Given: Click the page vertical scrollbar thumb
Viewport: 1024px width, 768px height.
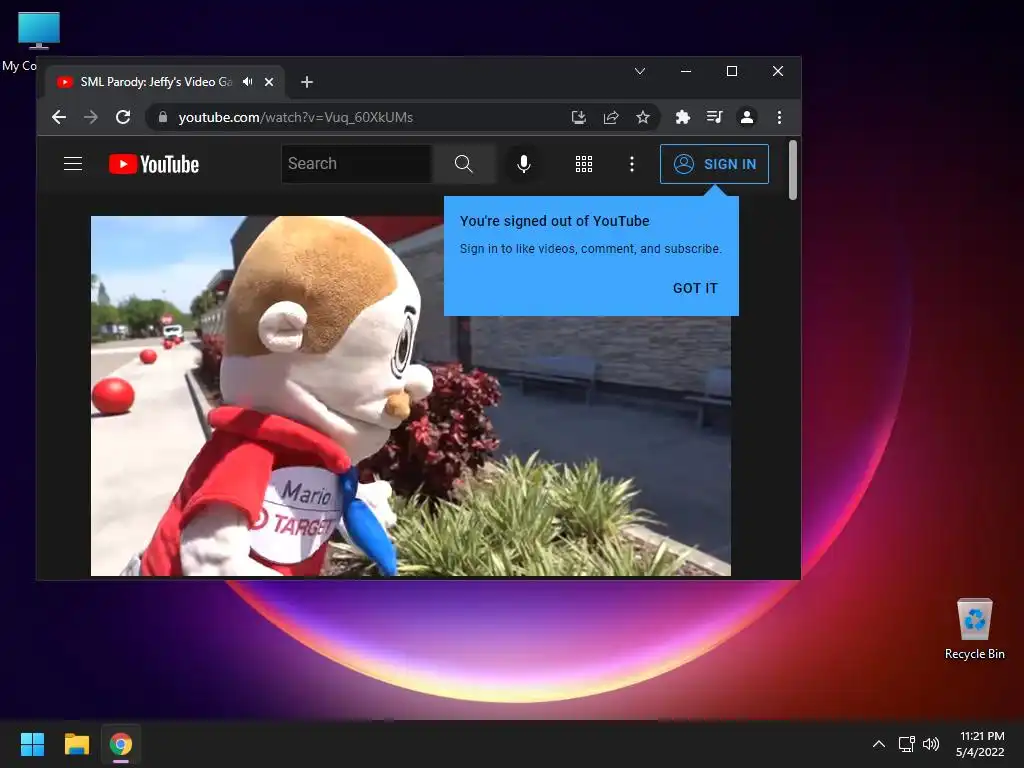Looking at the screenshot, I should click(x=793, y=170).
